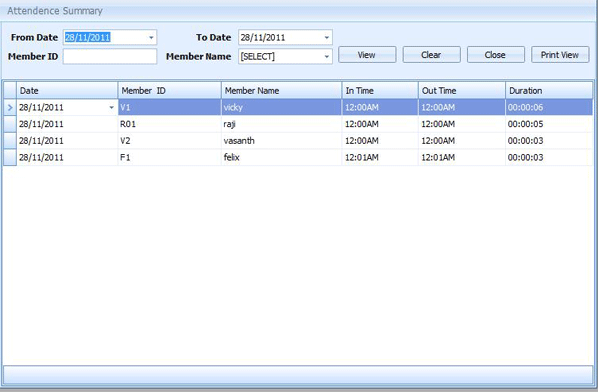
Task: Click vicky's Out Time cell
Action: (462, 108)
